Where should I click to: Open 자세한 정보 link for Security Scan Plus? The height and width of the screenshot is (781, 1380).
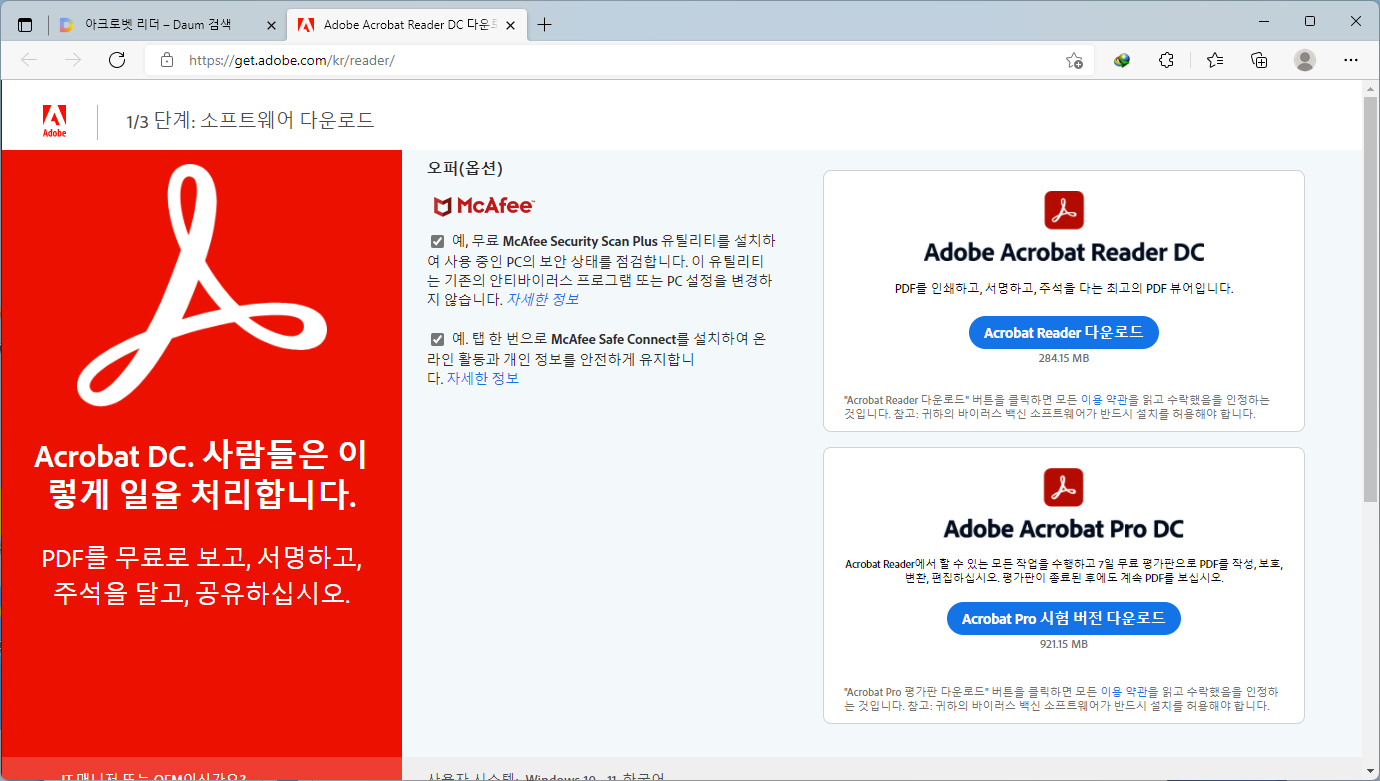coord(542,299)
